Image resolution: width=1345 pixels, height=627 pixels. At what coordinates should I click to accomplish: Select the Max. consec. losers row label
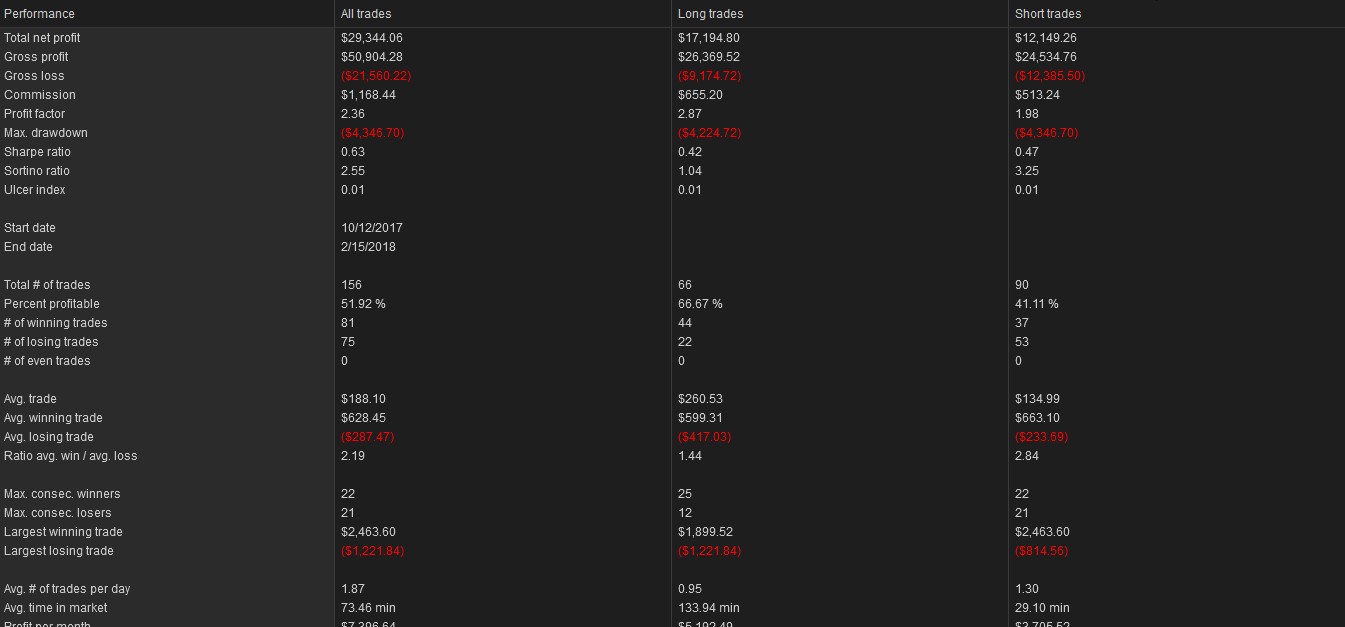click(58, 513)
